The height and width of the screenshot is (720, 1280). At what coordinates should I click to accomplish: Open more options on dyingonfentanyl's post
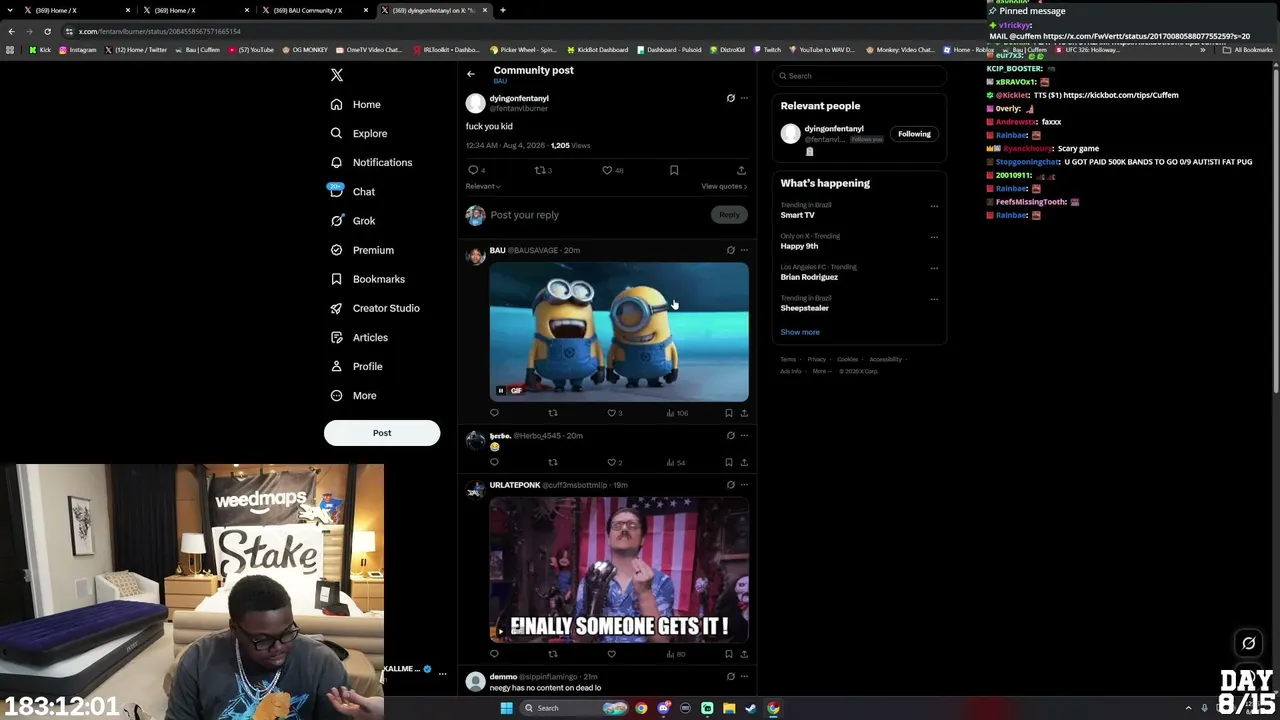(744, 98)
